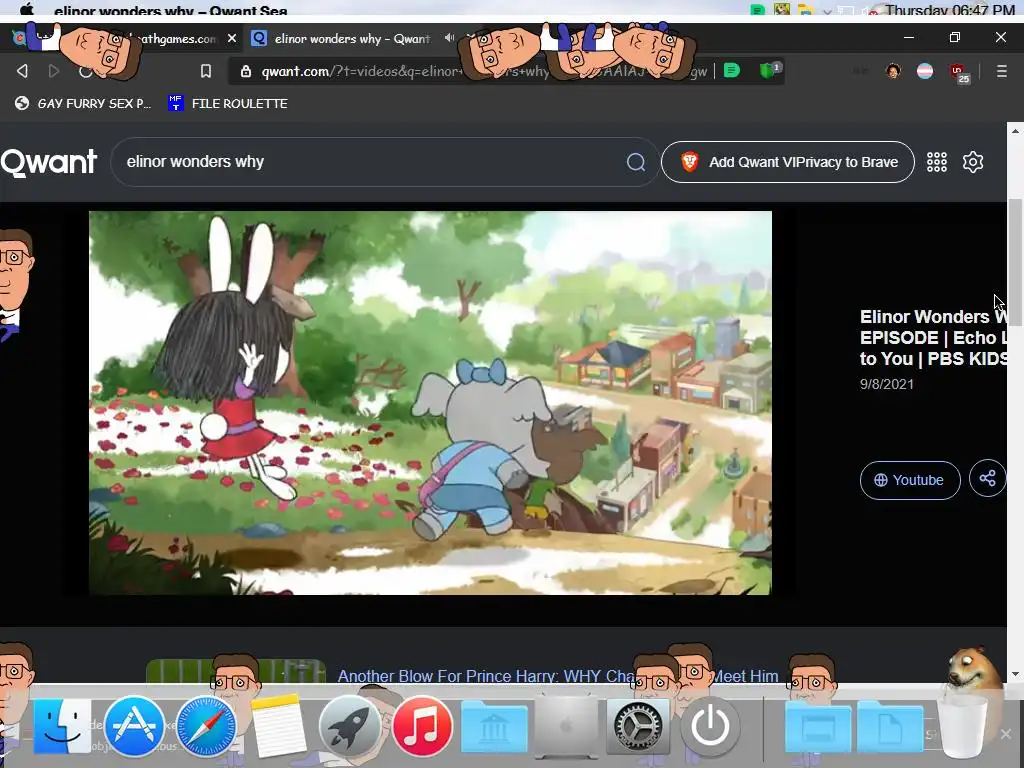The height and width of the screenshot is (768, 1024).
Task: Open the Another Blow For Prince Harry link
Action: pos(558,676)
